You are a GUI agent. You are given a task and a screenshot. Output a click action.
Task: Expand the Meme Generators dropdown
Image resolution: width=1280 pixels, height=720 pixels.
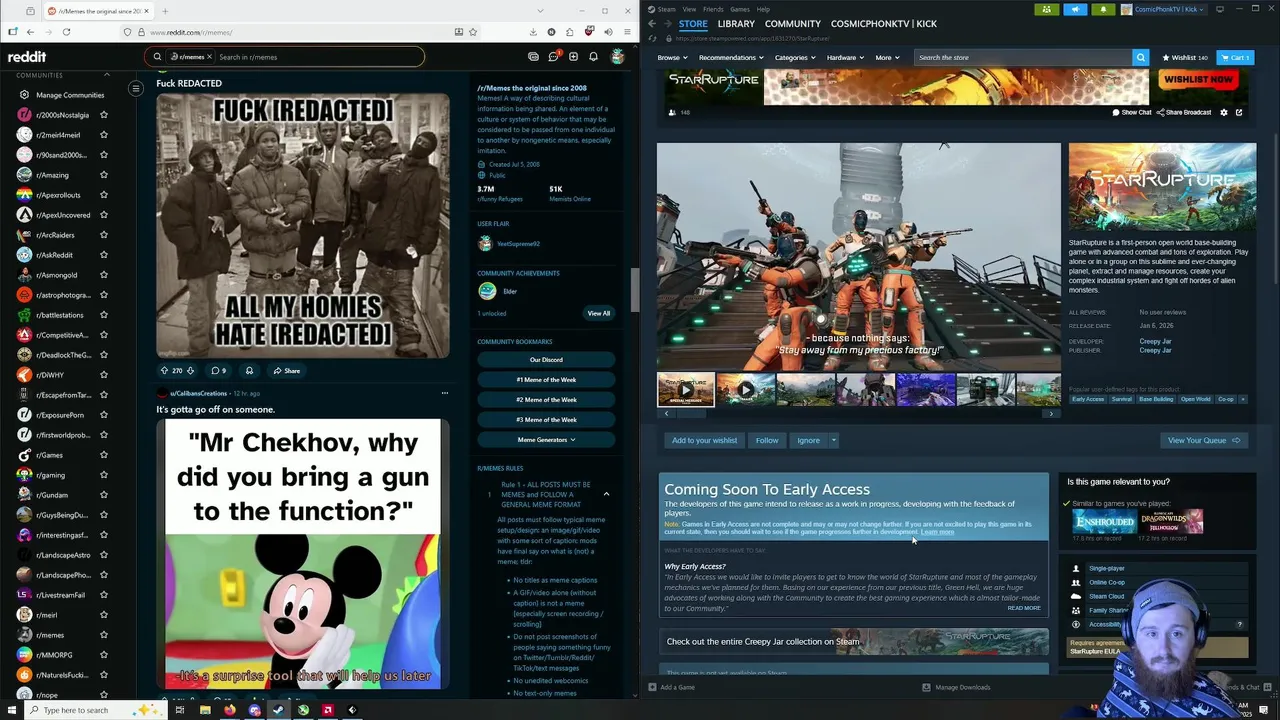pyautogui.click(x=546, y=440)
